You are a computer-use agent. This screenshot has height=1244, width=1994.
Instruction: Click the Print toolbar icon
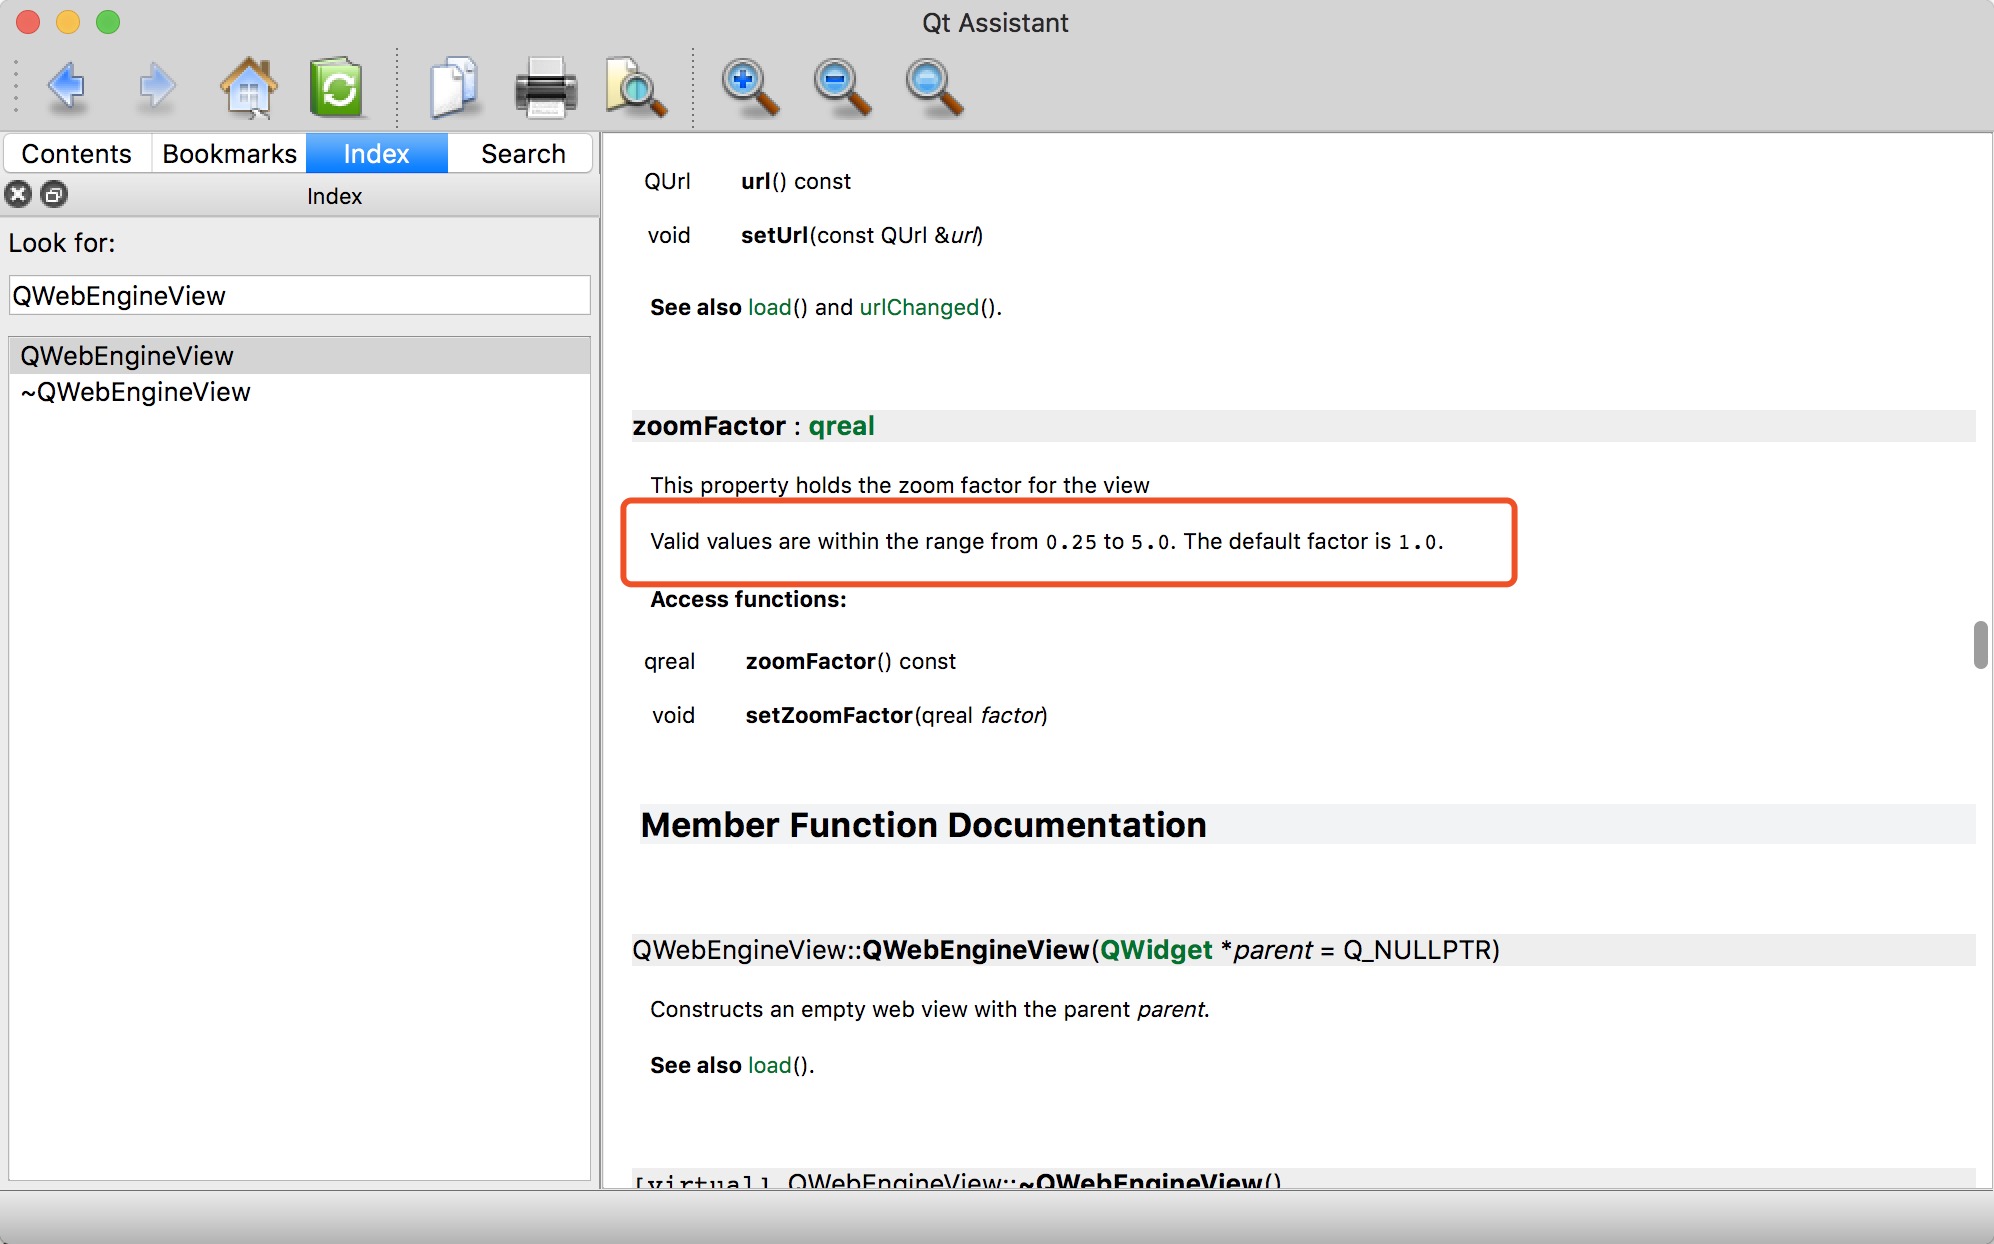[x=545, y=87]
